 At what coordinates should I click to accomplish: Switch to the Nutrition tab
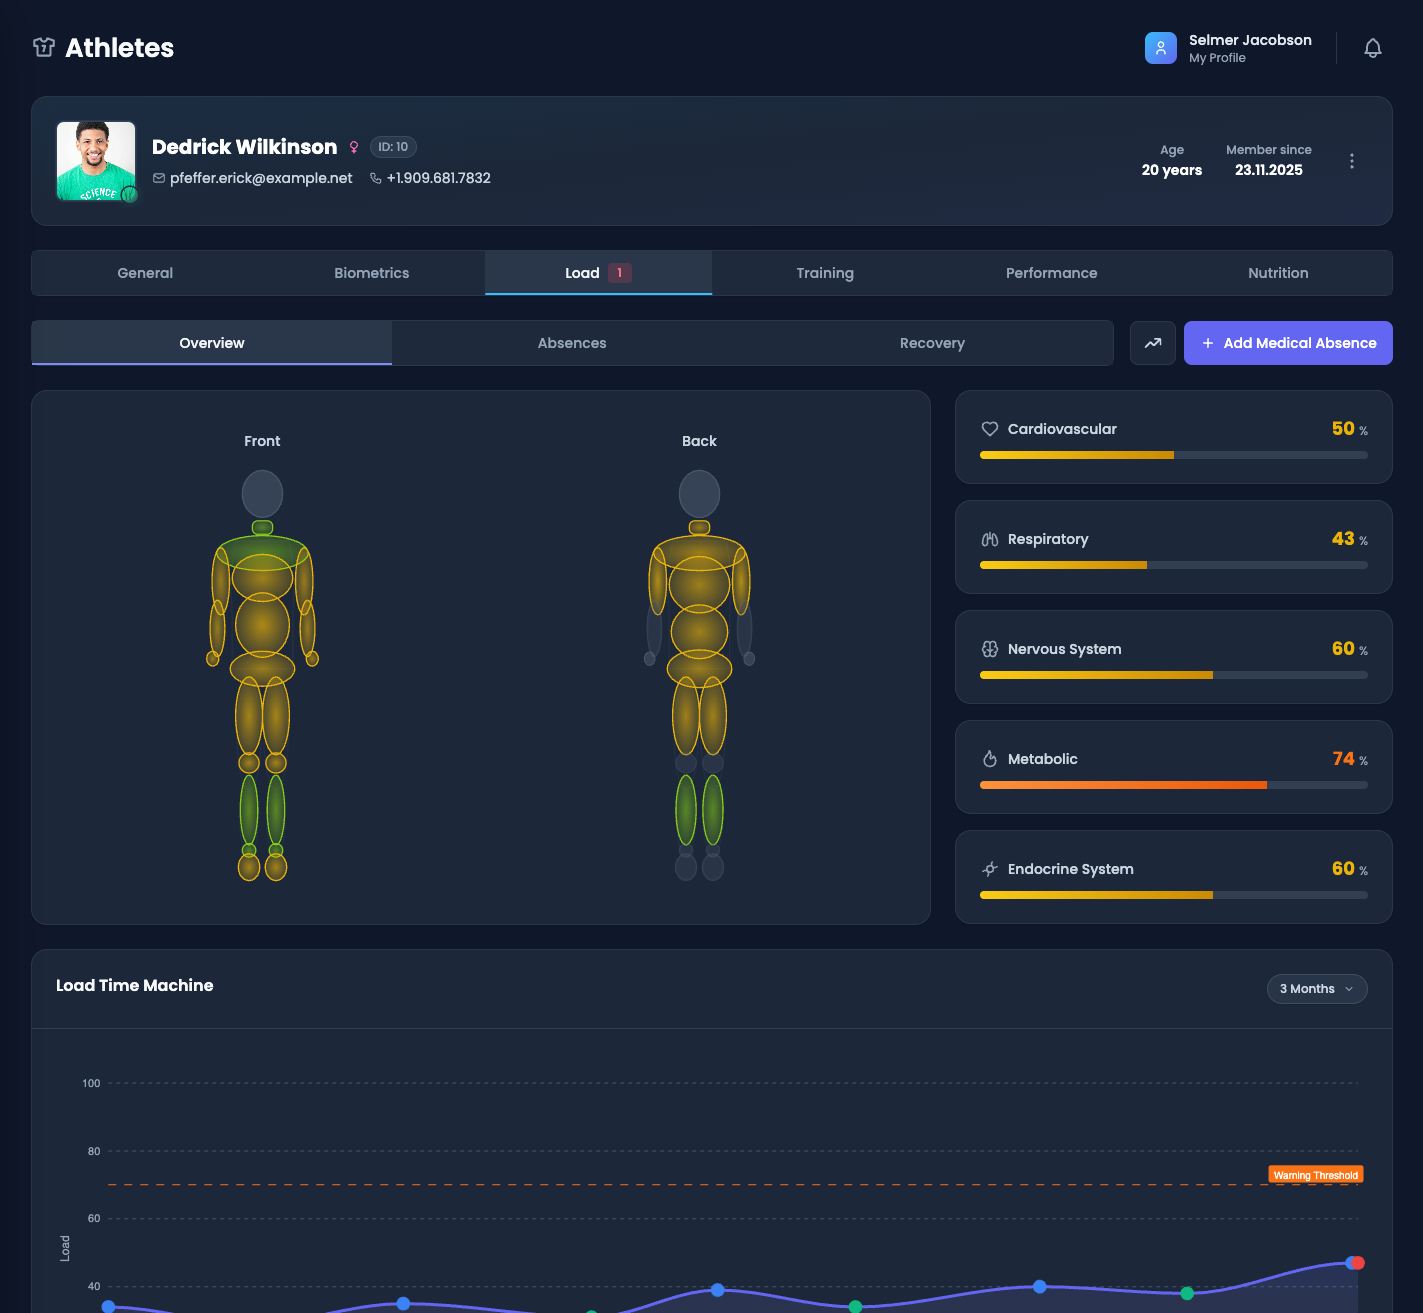1278,272
